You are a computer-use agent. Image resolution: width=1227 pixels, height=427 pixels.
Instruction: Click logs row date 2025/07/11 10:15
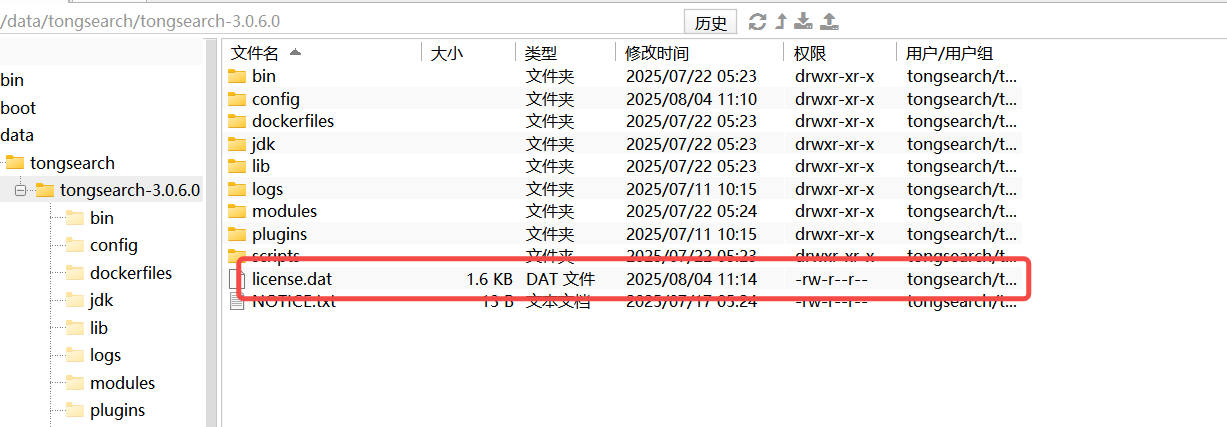pos(691,189)
